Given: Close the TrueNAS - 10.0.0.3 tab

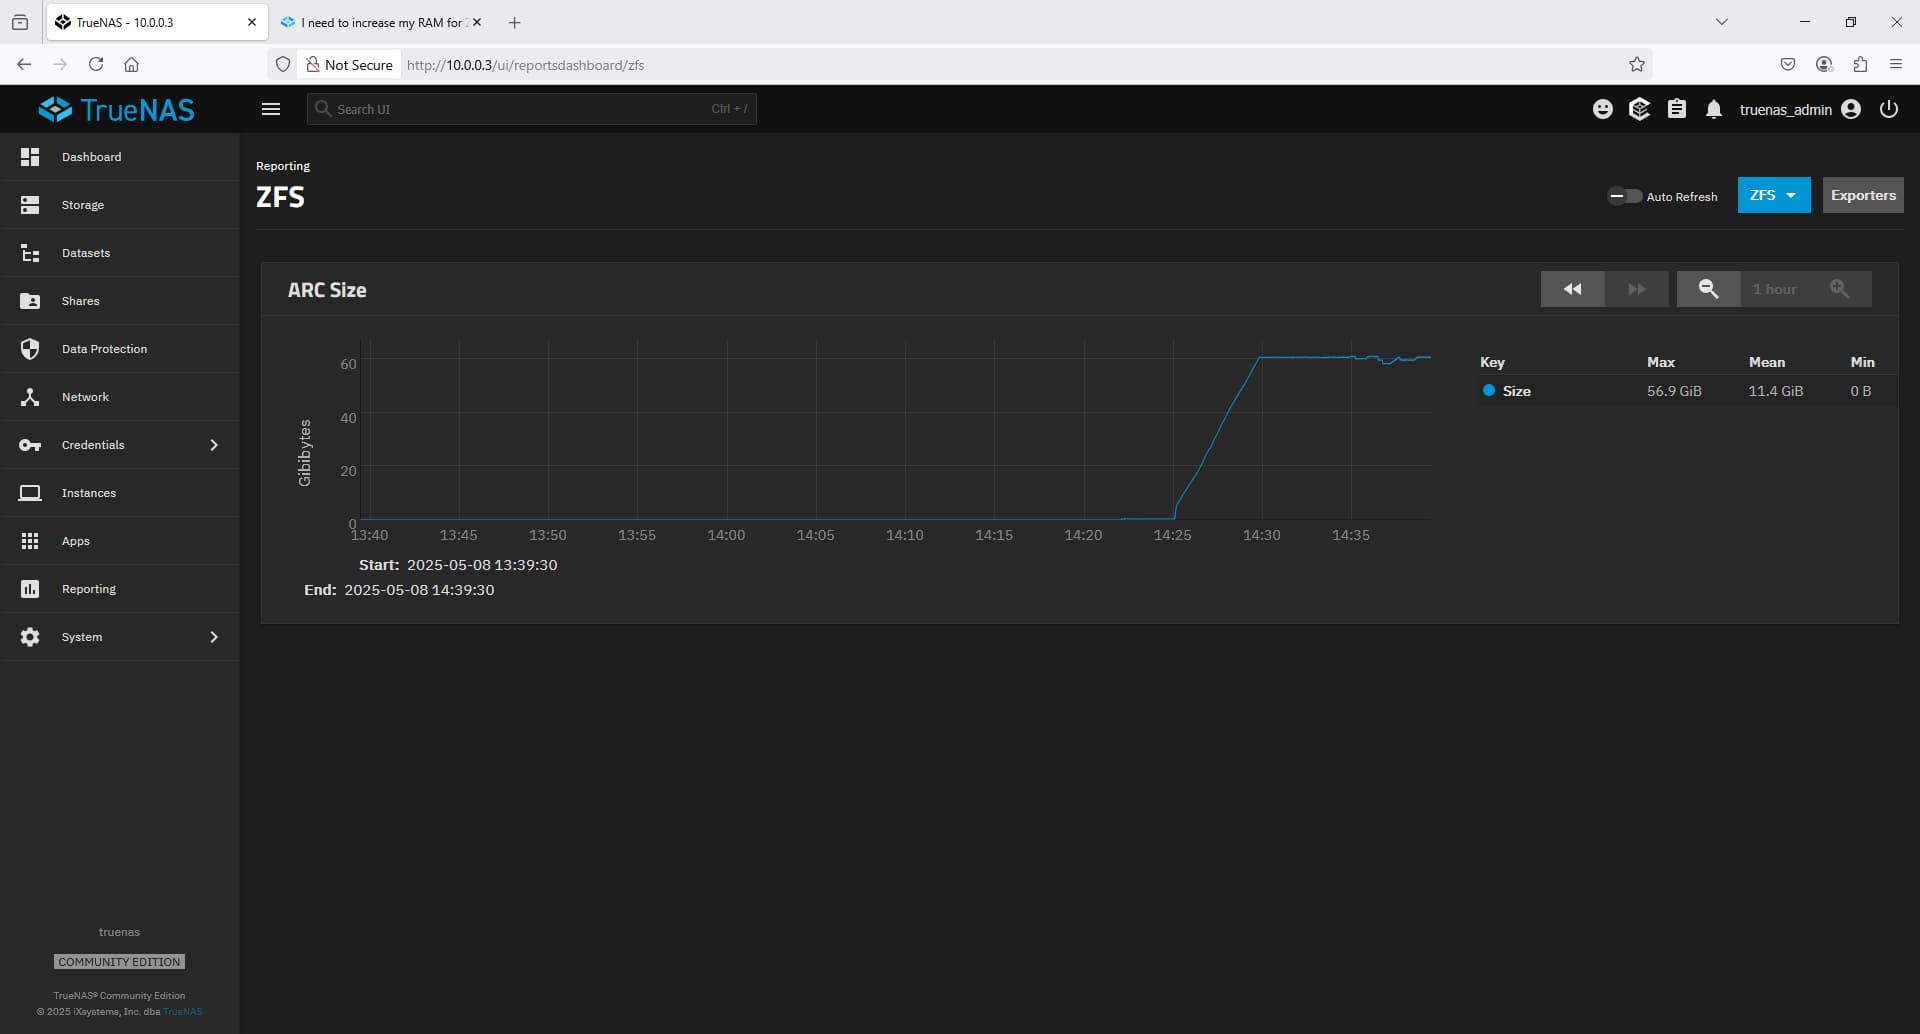Looking at the screenshot, I should point(252,22).
